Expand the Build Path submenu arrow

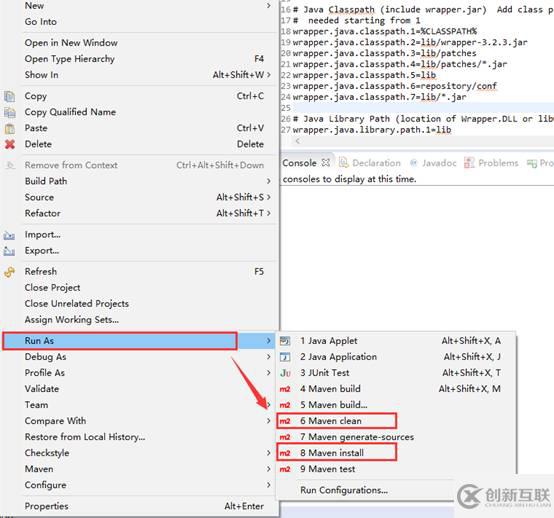coord(269,181)
